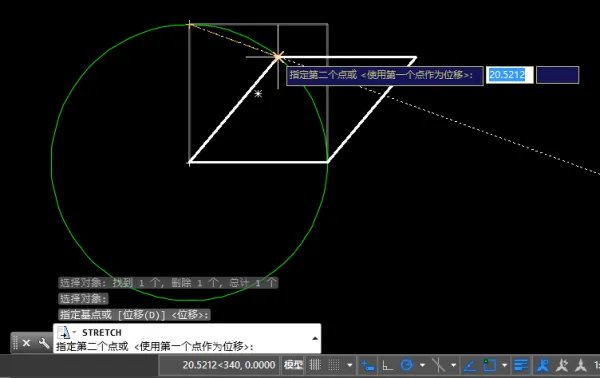The image size is (600, 378).
Task: Open object snap settings dropdown
Action: [504, 365]
